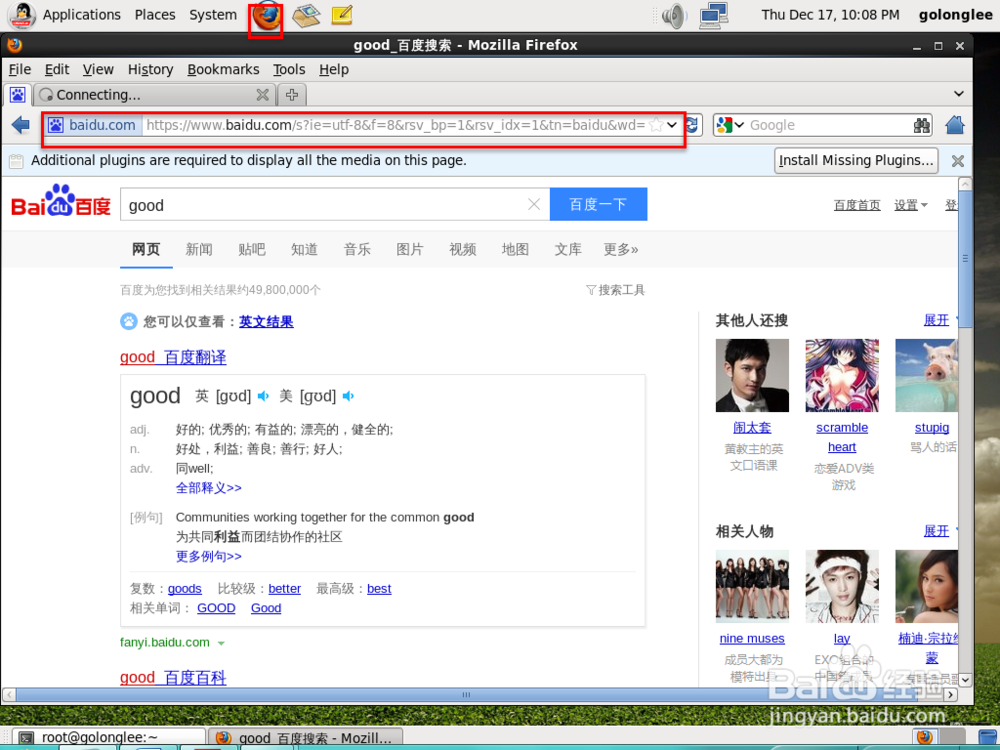Open the good_百度翻译 result
The height and width of the screenshot is (750, 1000).
pyautogui.click(x=173, y=357)
